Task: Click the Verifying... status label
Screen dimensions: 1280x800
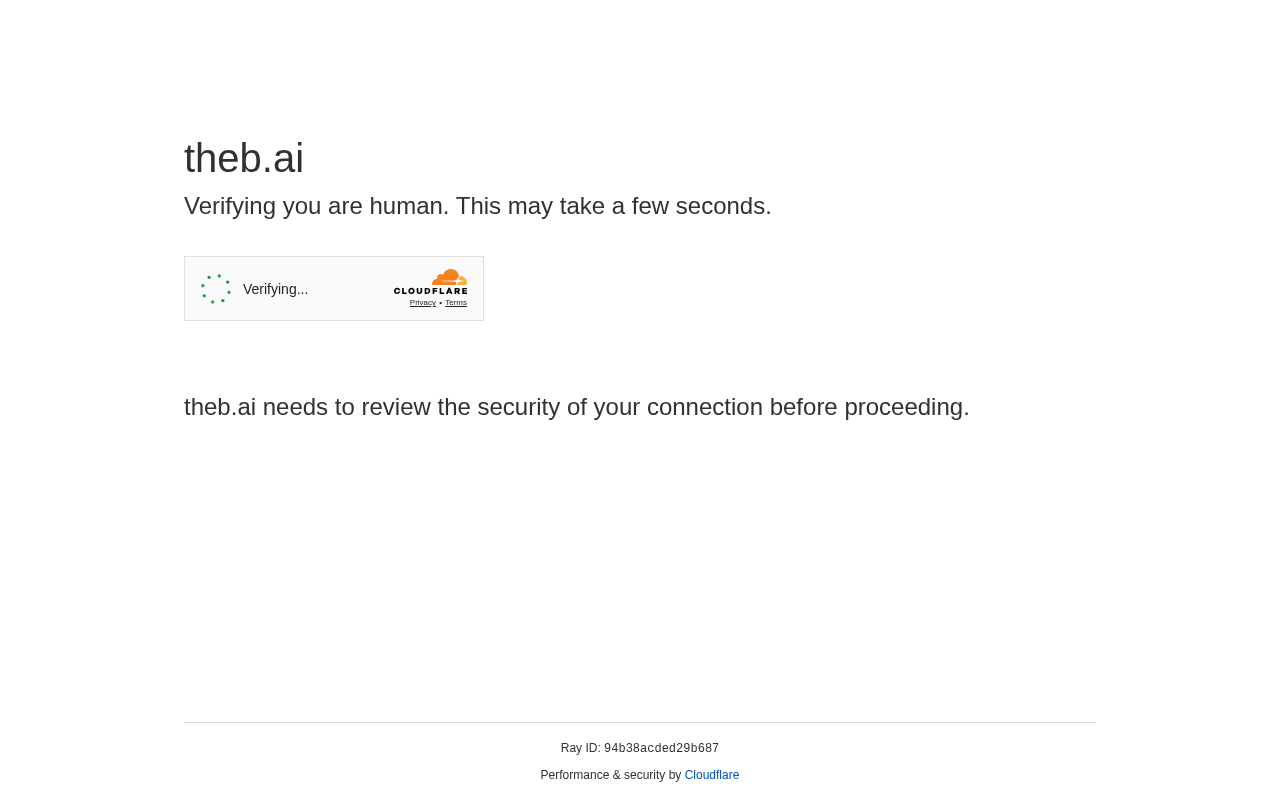Action: (x=275, y=287)
